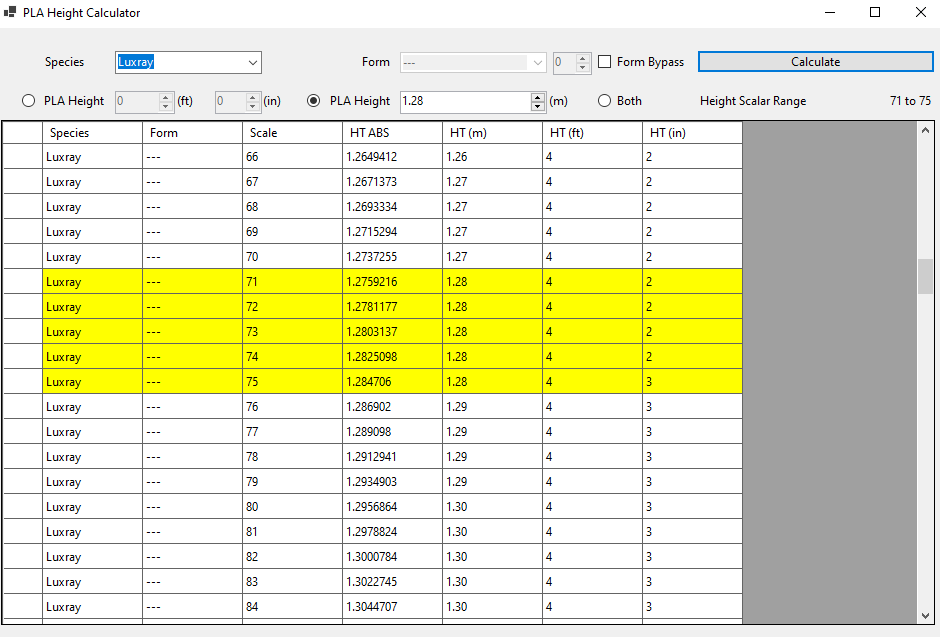Viewport: 940px width, 637px height.
Task: Click down arrow on PLA Height meters spinner
Action: (538, 106)
